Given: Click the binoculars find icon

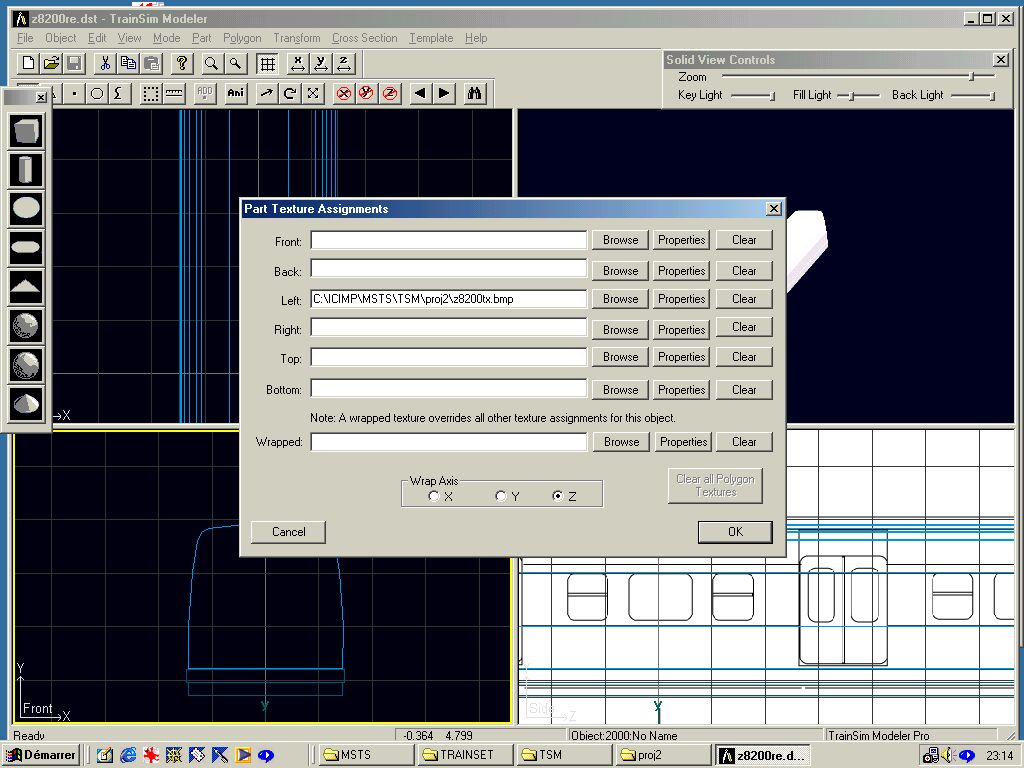Looking at the screenshot, I should coord(475,93).
